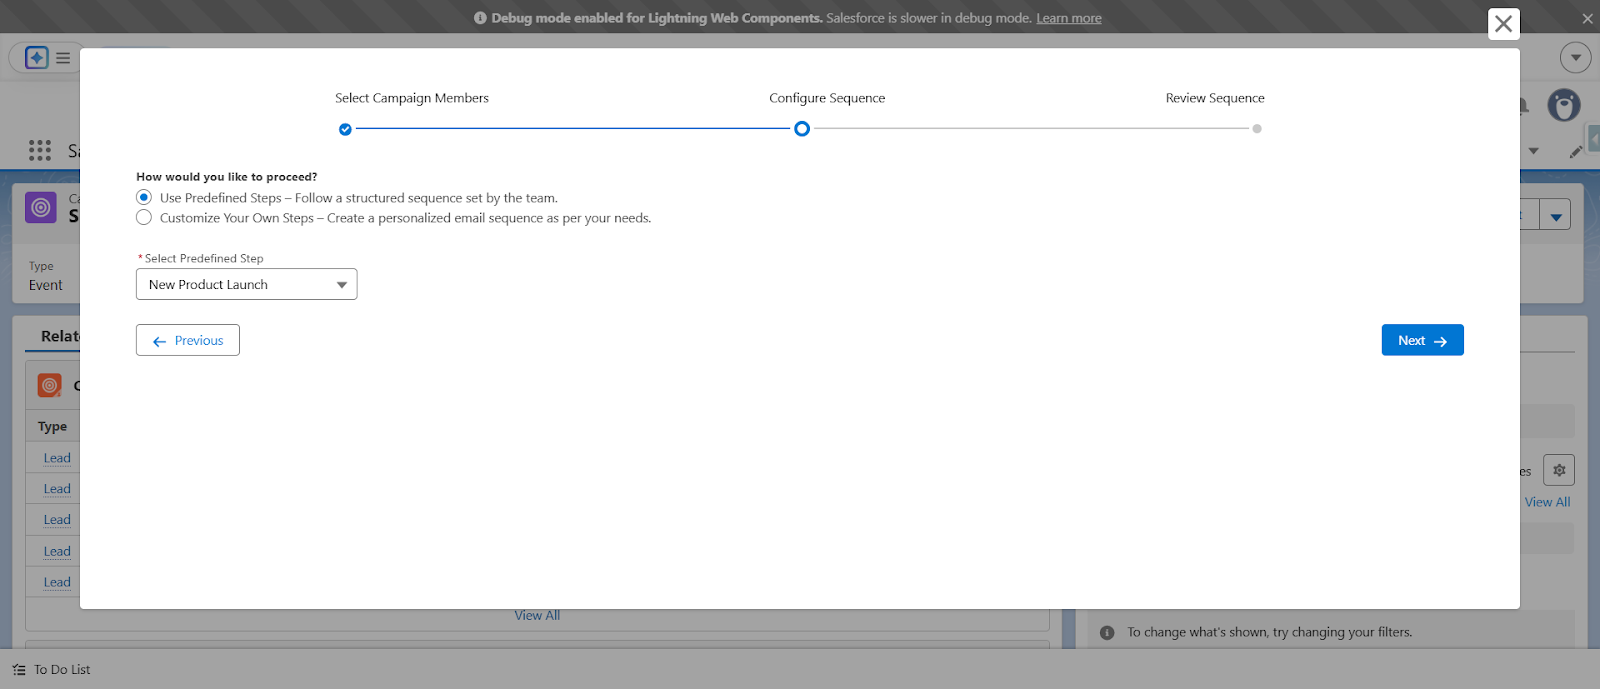Close the sequence wizard modal
Screen dimensions: 1600x689
click(x=1503, y=24)
